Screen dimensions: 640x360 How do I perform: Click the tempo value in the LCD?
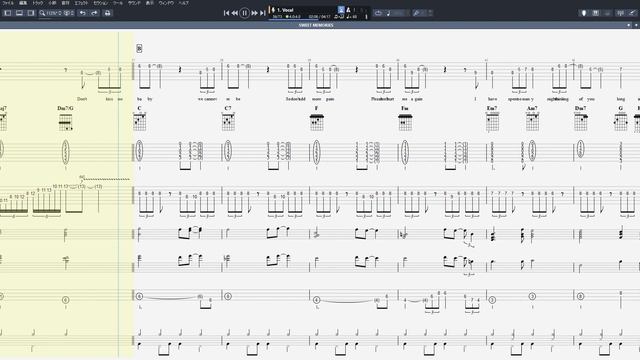click(x=351, y=17)
